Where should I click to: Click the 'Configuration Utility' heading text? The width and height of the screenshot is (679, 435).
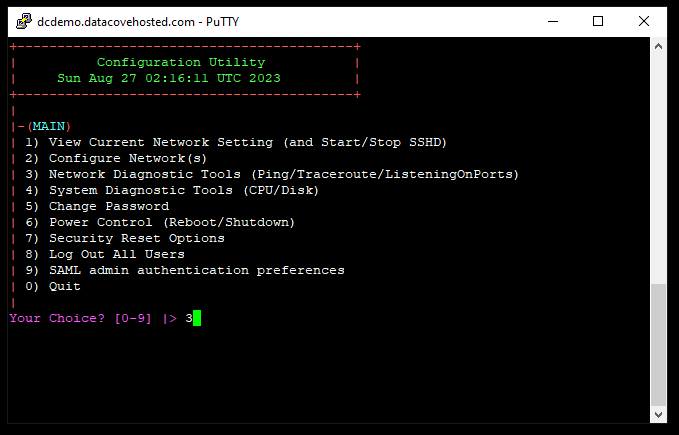pos(181,62)
